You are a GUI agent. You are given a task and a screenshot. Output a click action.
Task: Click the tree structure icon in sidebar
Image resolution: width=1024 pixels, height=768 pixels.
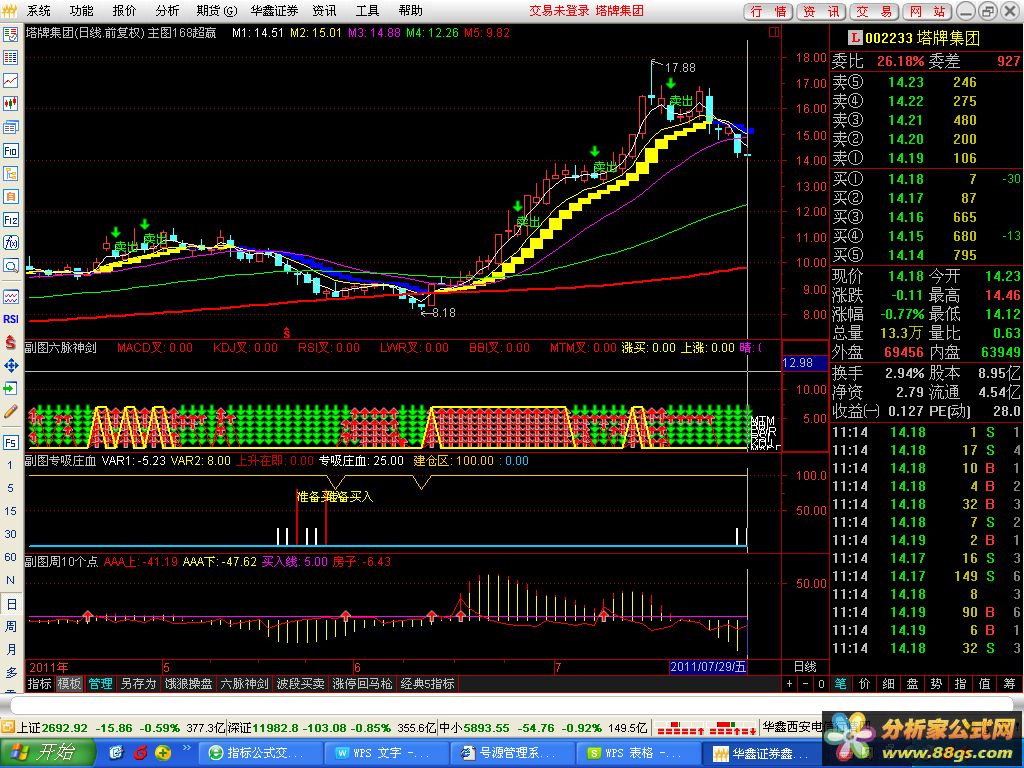[10, 174]
